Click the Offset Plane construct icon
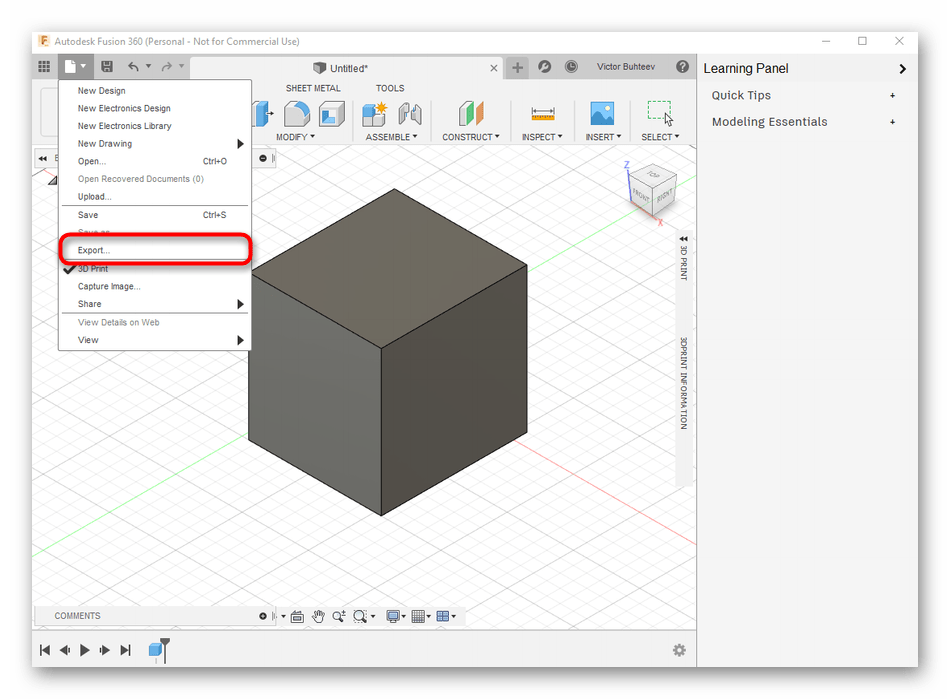The height and width of the screenshot is (699, 950). click(x=470, y=114)
